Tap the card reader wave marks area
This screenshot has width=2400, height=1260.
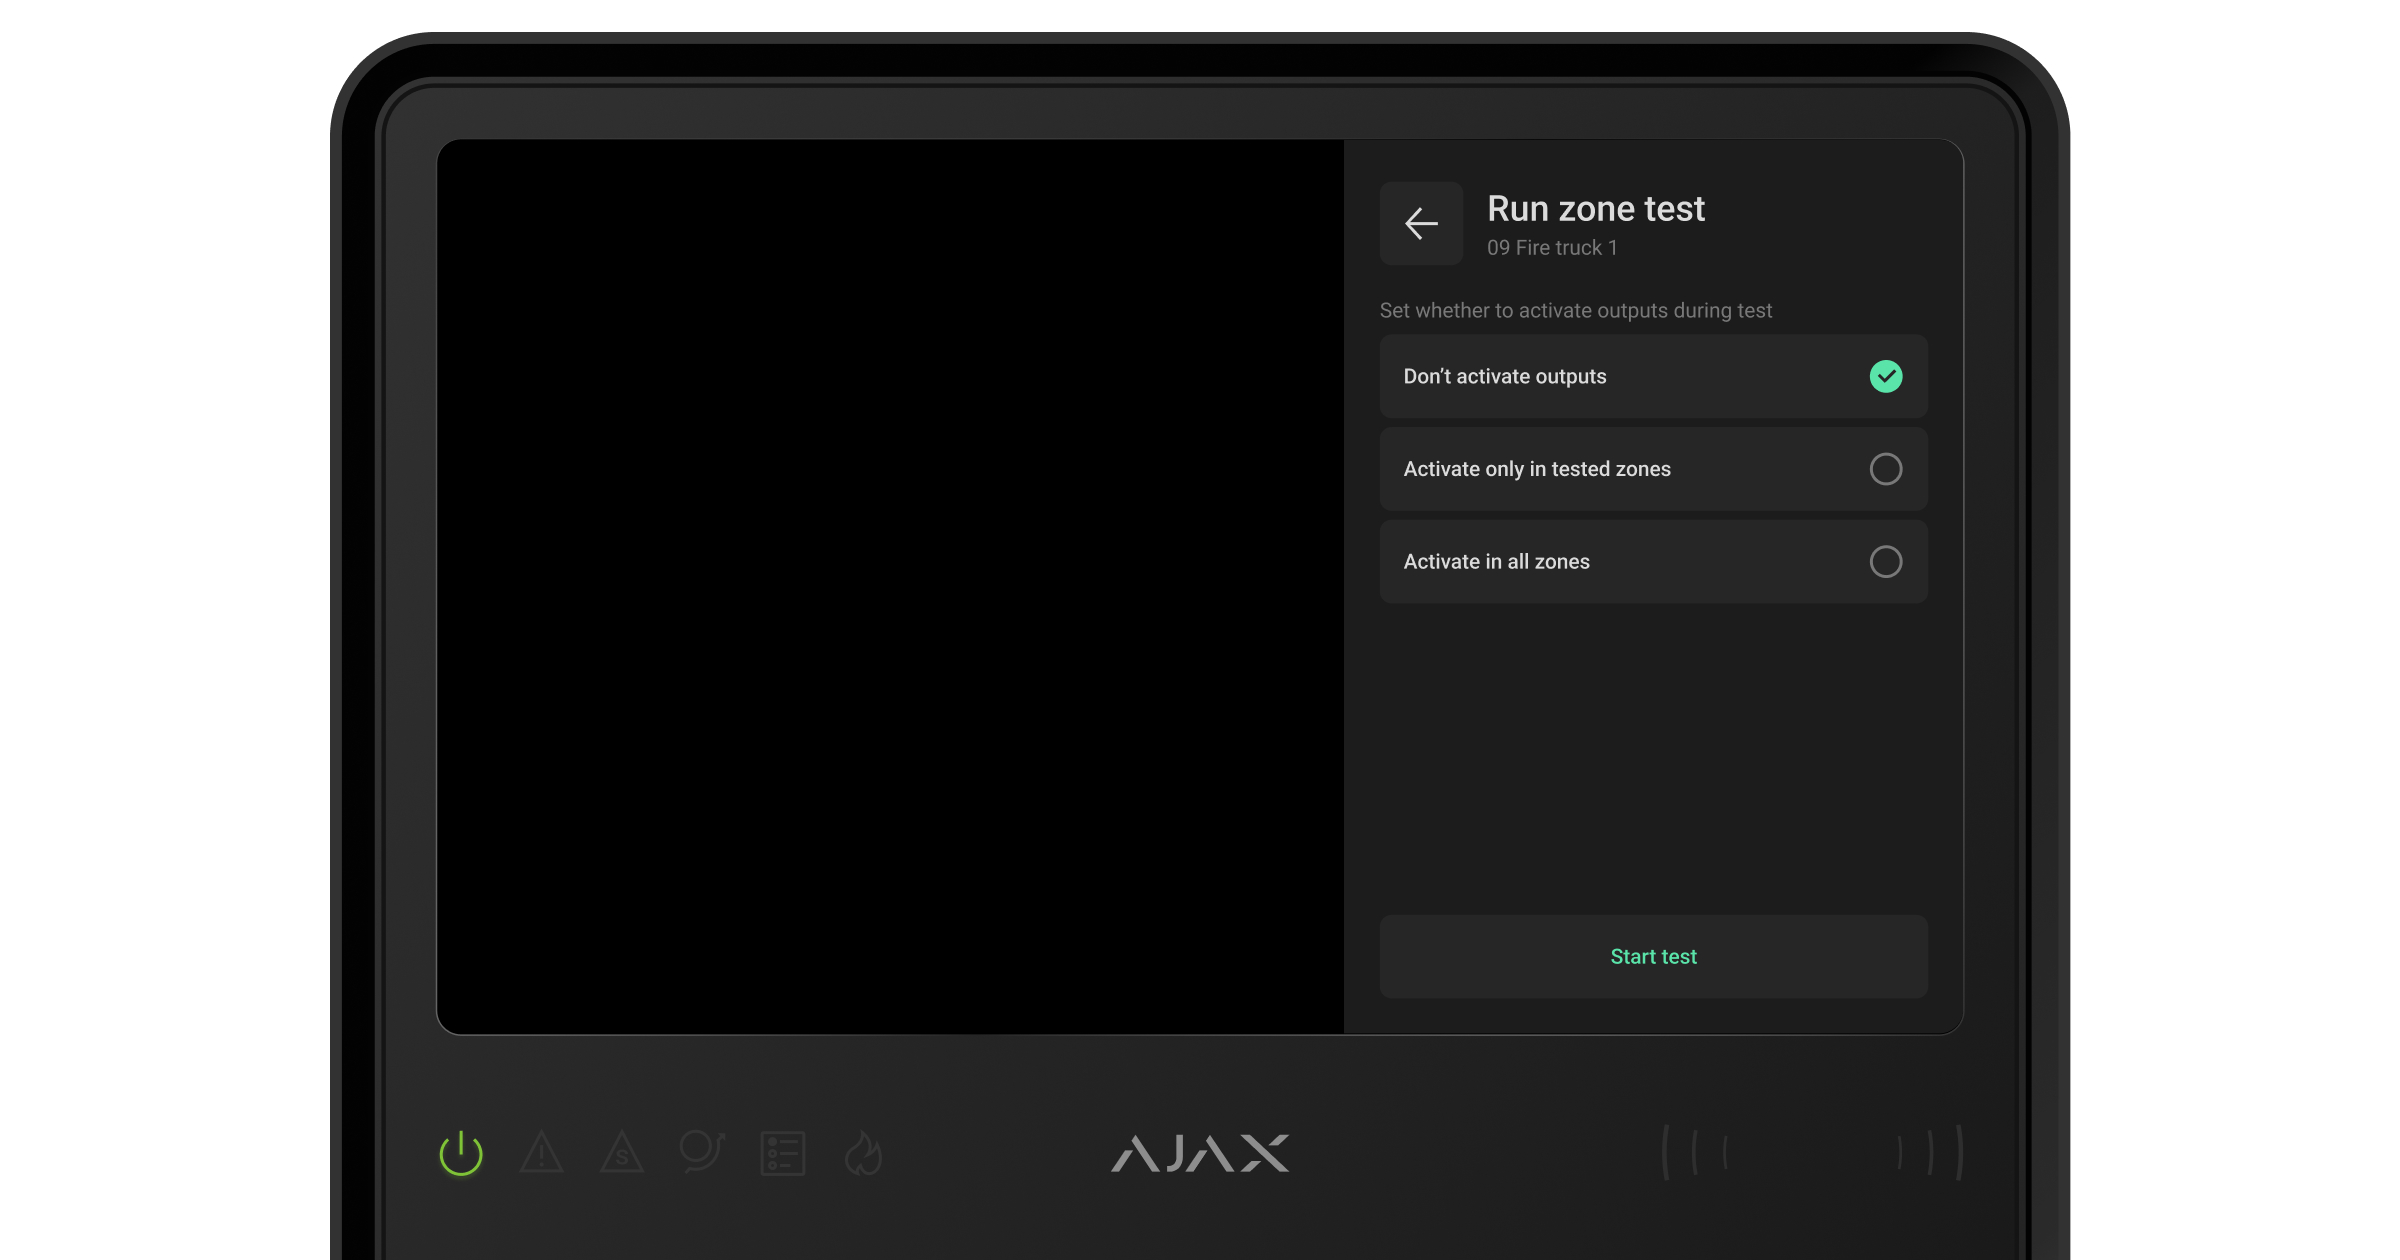tap(1812, 1152)
